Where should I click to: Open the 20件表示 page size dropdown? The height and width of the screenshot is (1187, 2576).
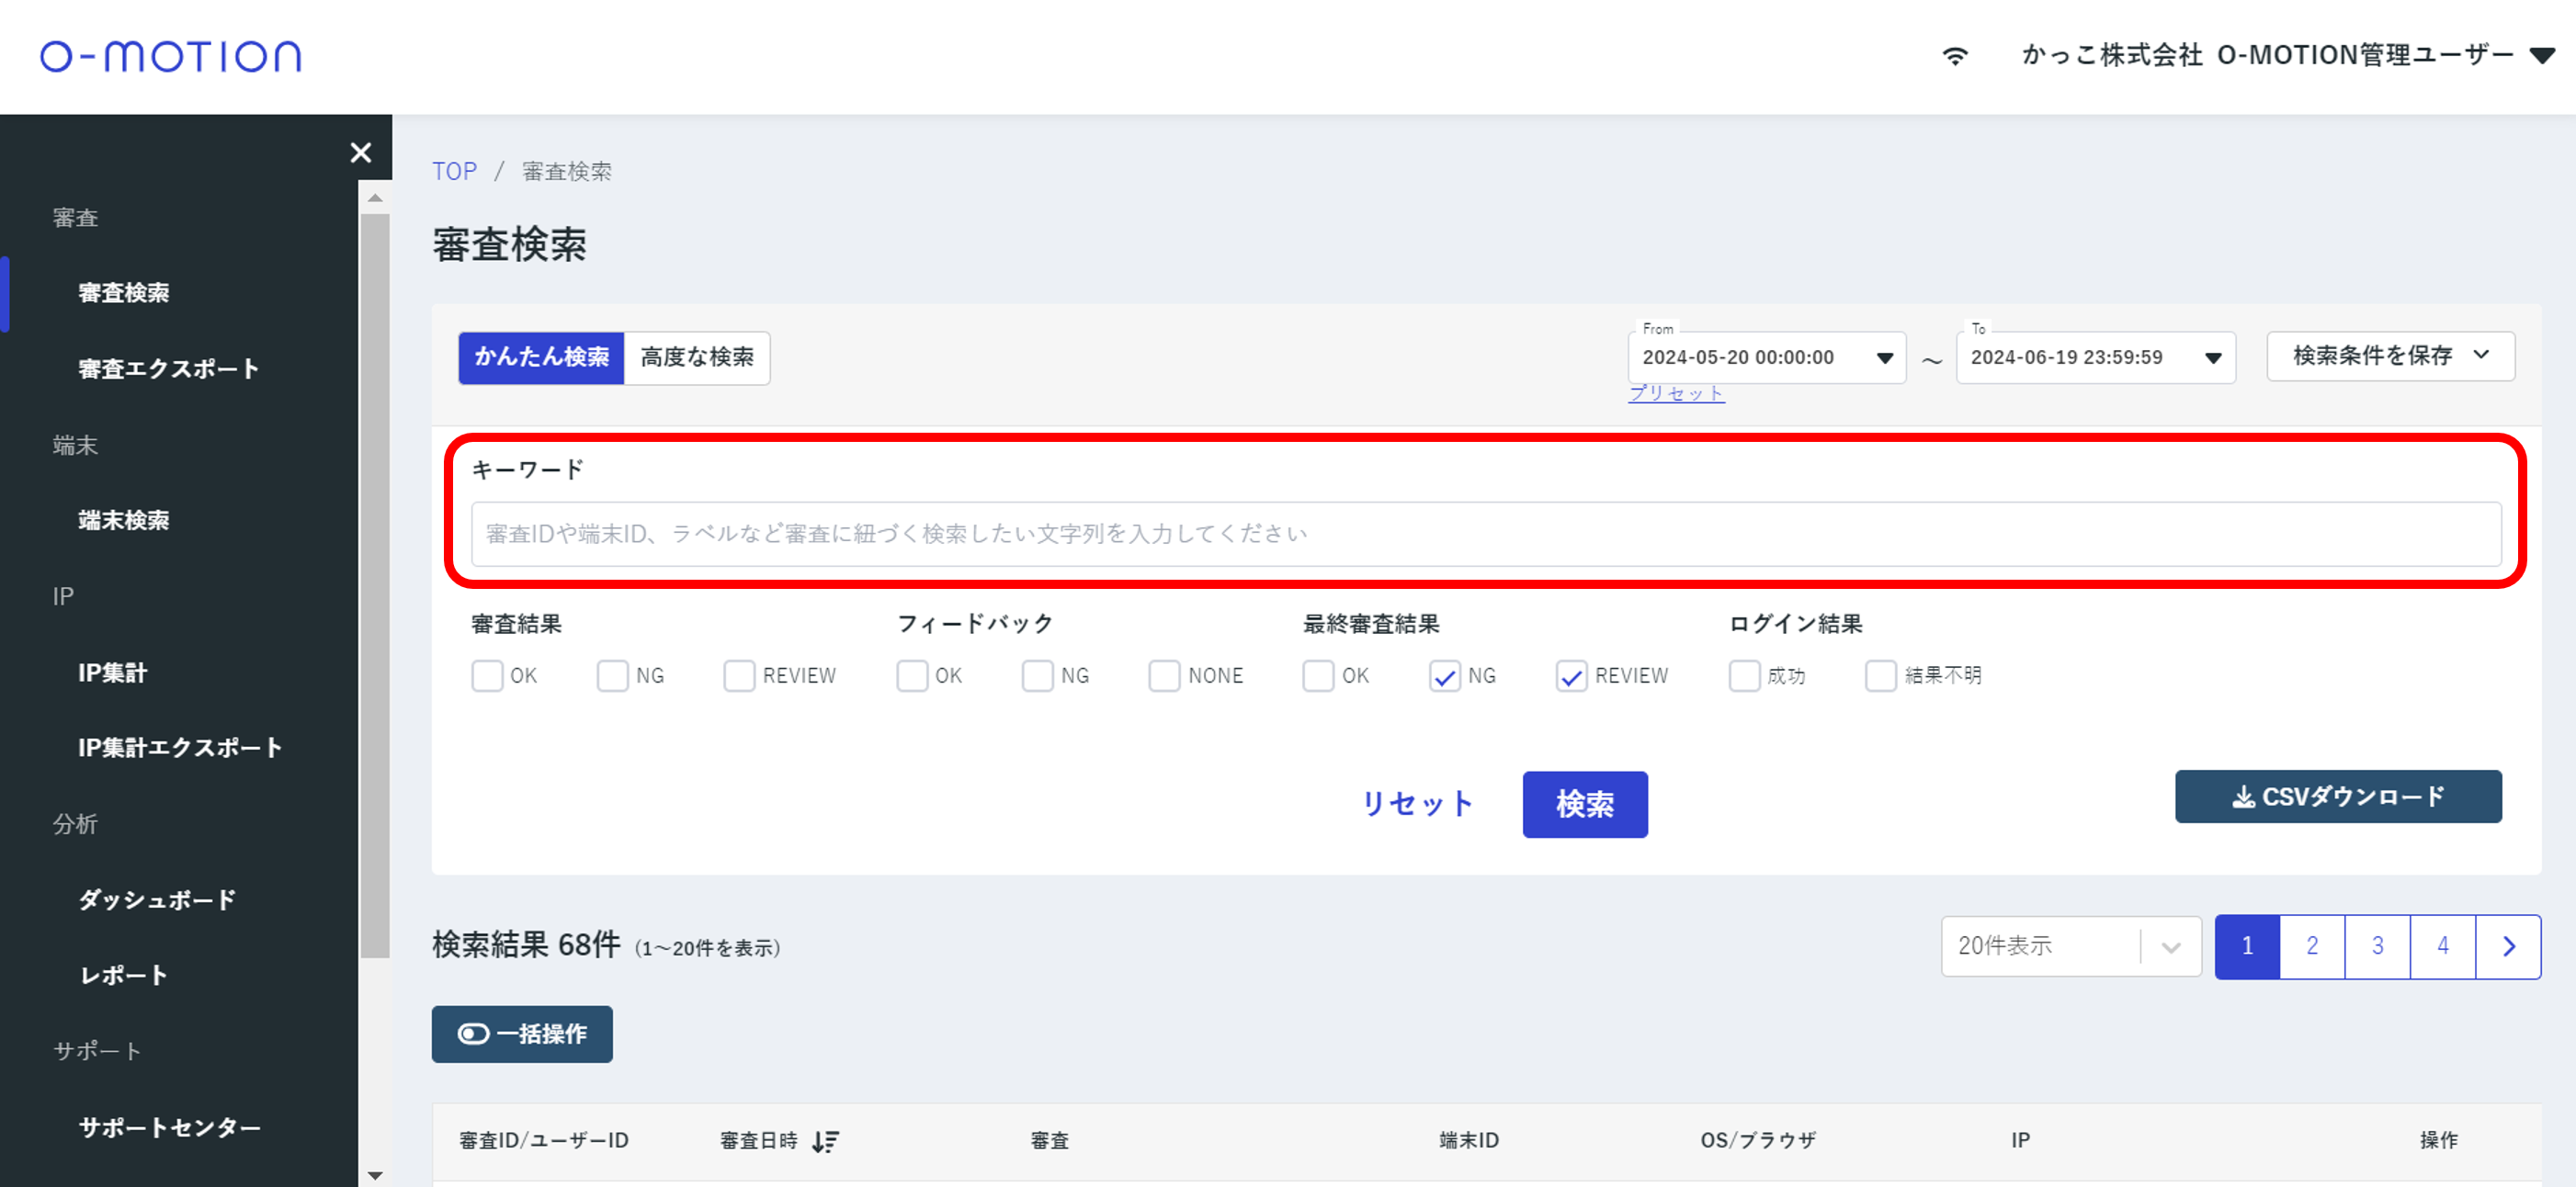click(x=2070, y=946)
